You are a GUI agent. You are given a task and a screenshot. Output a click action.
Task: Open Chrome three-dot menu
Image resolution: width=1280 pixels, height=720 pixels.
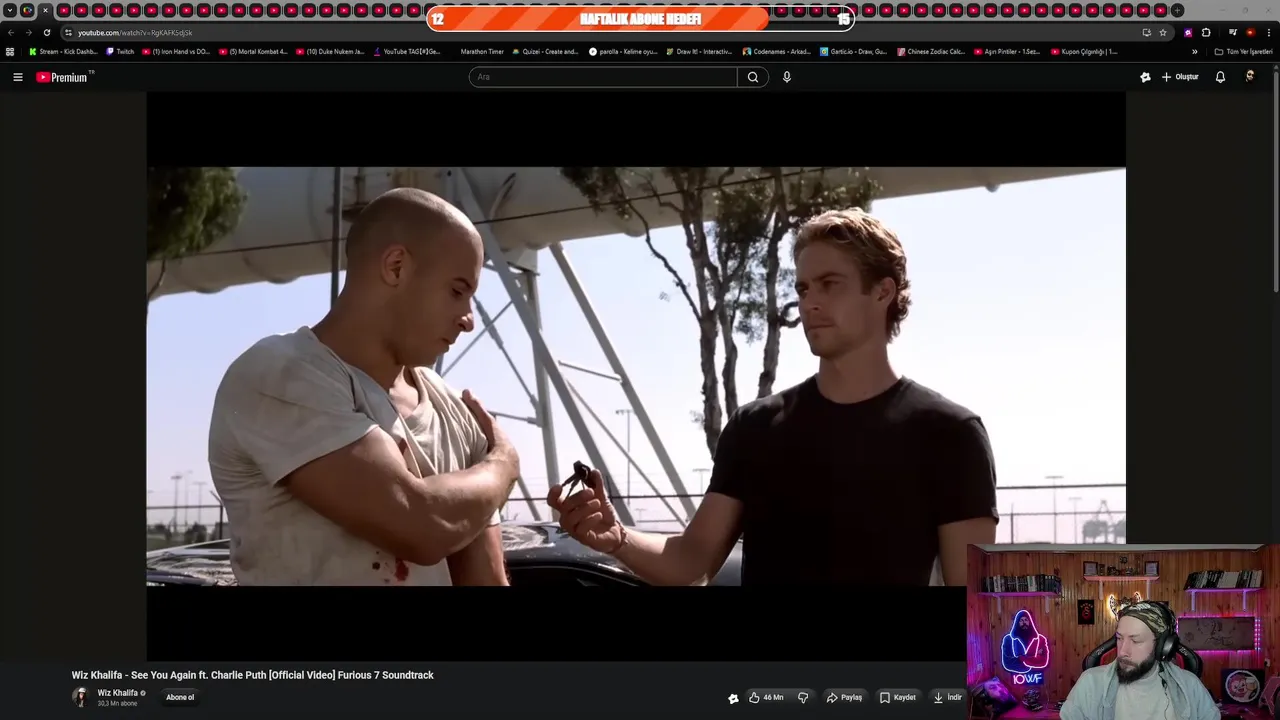(1269, 32)
